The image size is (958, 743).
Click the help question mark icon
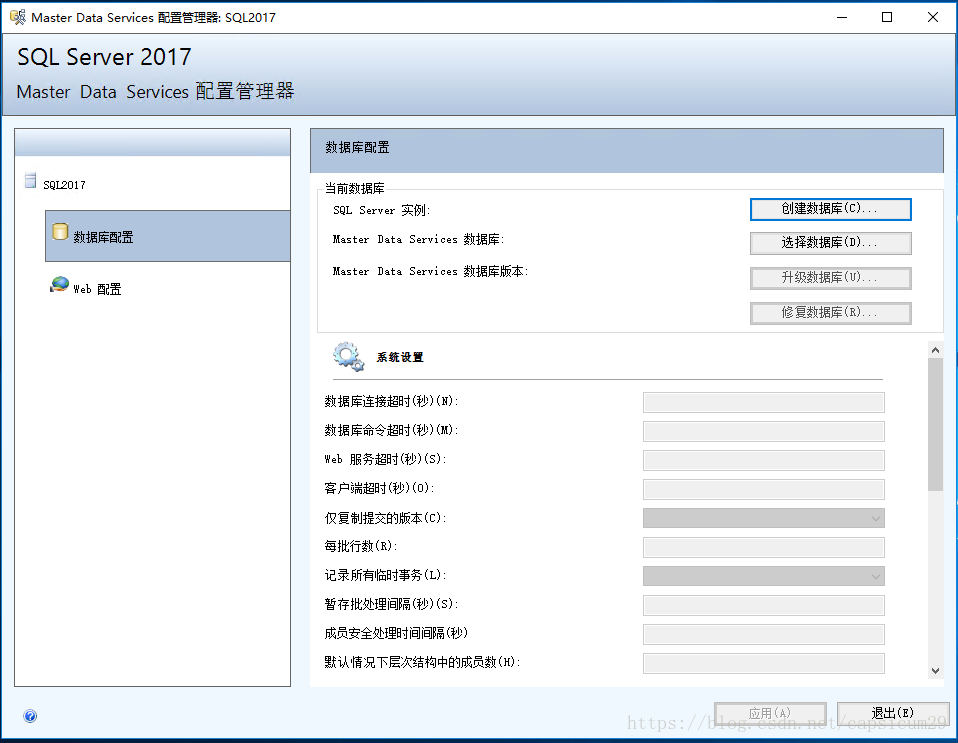pos(30,716)
